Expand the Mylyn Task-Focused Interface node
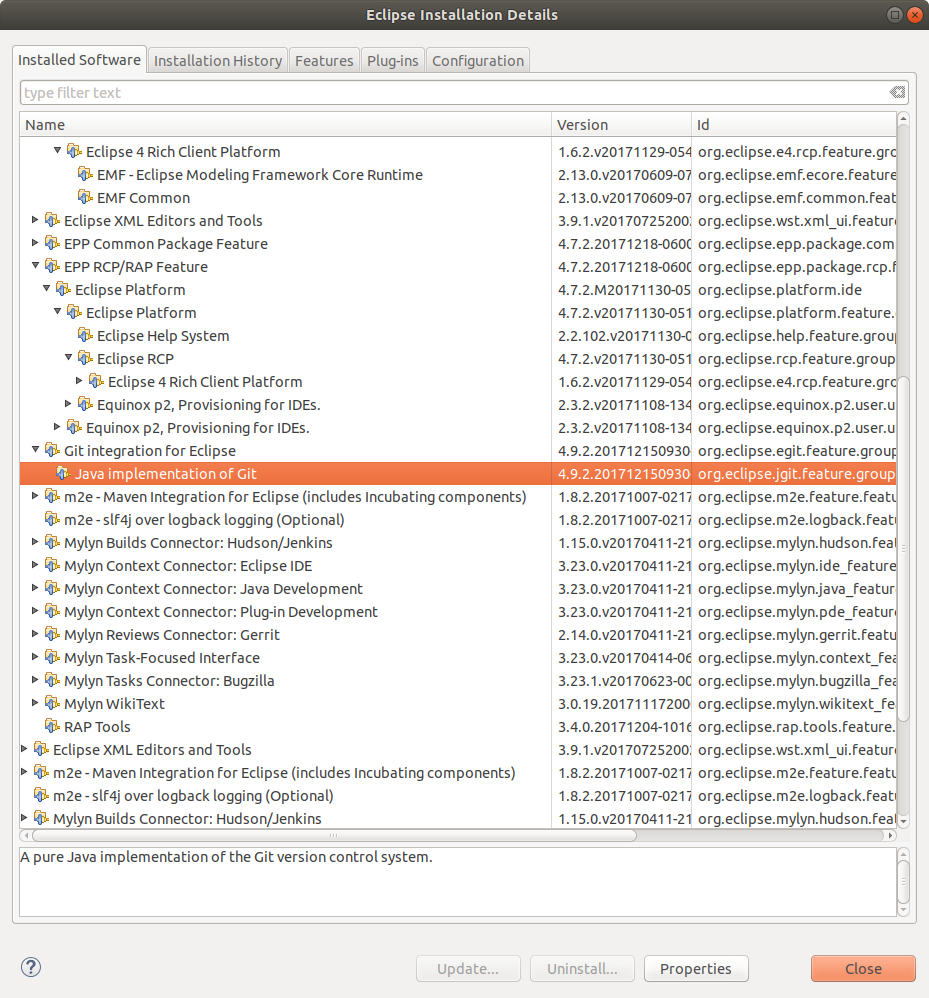929x998 pixels. 35,656
